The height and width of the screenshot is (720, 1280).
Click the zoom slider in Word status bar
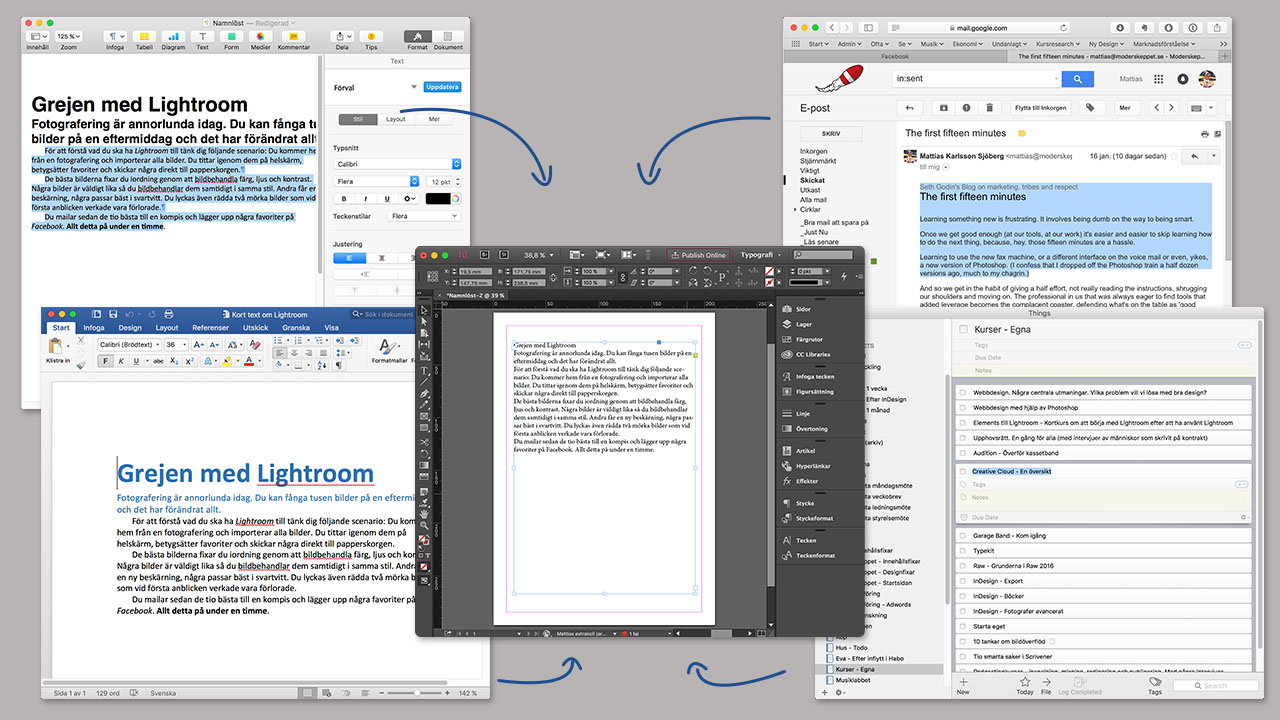(416, 692)
